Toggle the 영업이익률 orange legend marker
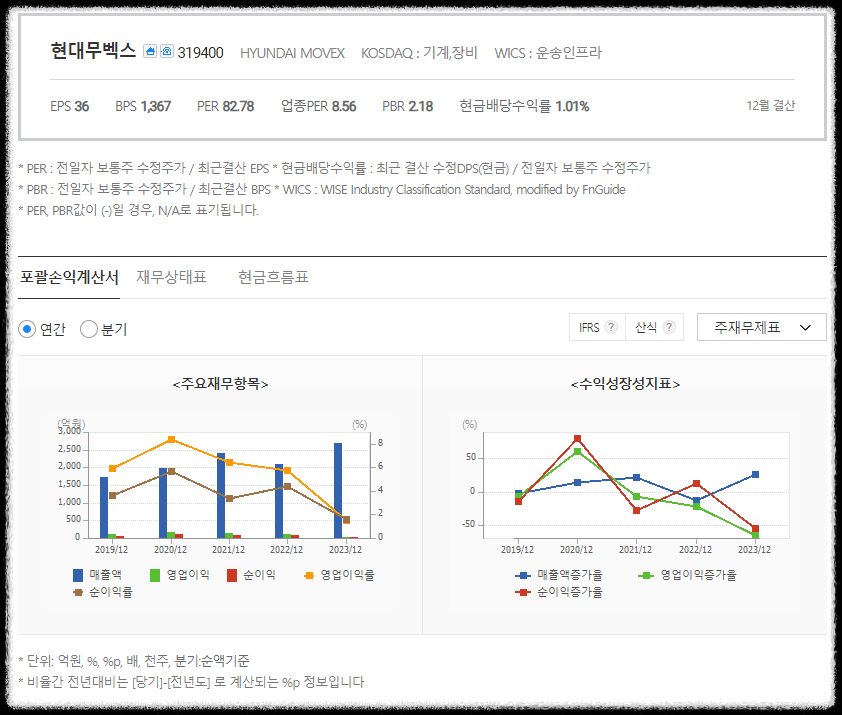The image size is (842, 715). pos(309,575)
